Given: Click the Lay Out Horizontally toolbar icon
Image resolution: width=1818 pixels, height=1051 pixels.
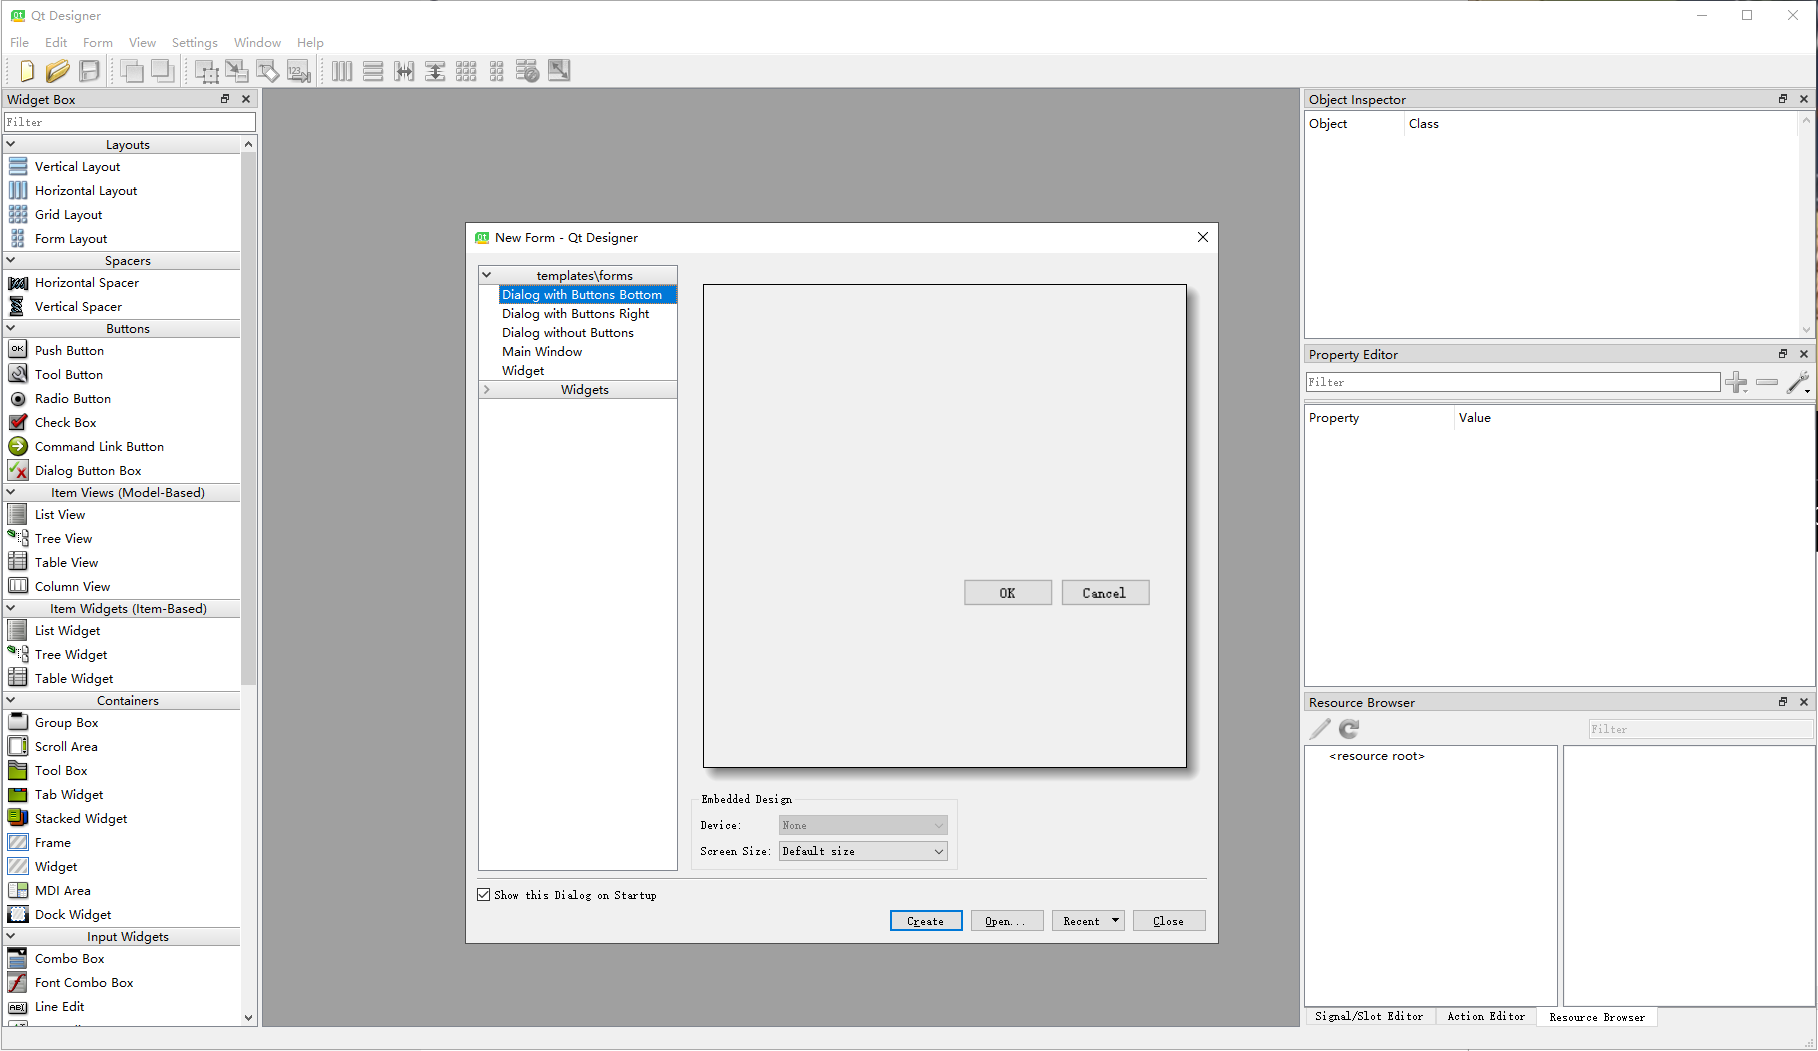Looking at the screenshot, I should (x=342, y=71).
